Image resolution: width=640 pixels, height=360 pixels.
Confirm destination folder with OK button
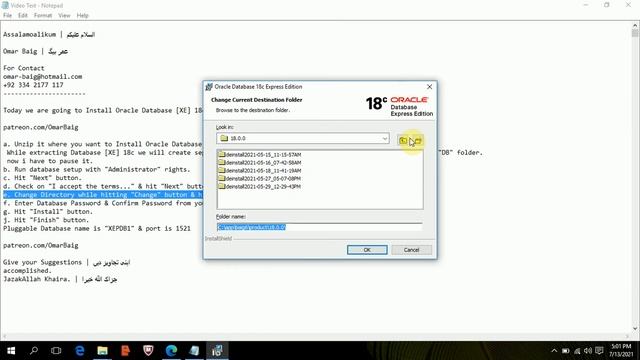(367, 250)
